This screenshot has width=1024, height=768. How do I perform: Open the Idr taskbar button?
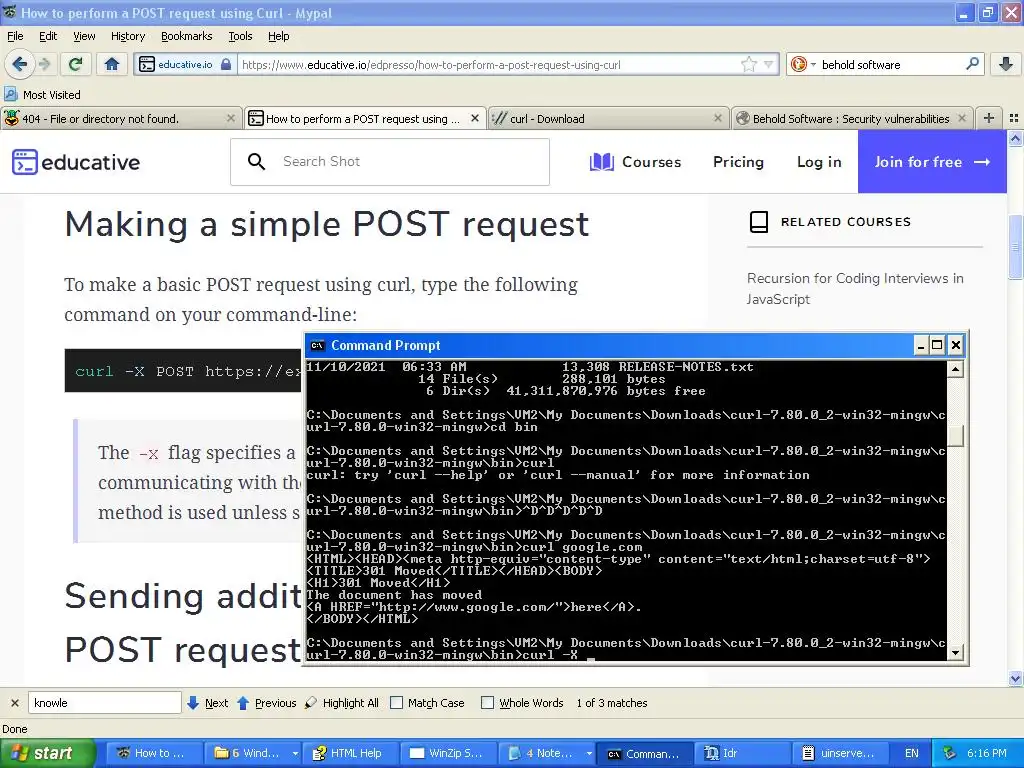[741, 753]
